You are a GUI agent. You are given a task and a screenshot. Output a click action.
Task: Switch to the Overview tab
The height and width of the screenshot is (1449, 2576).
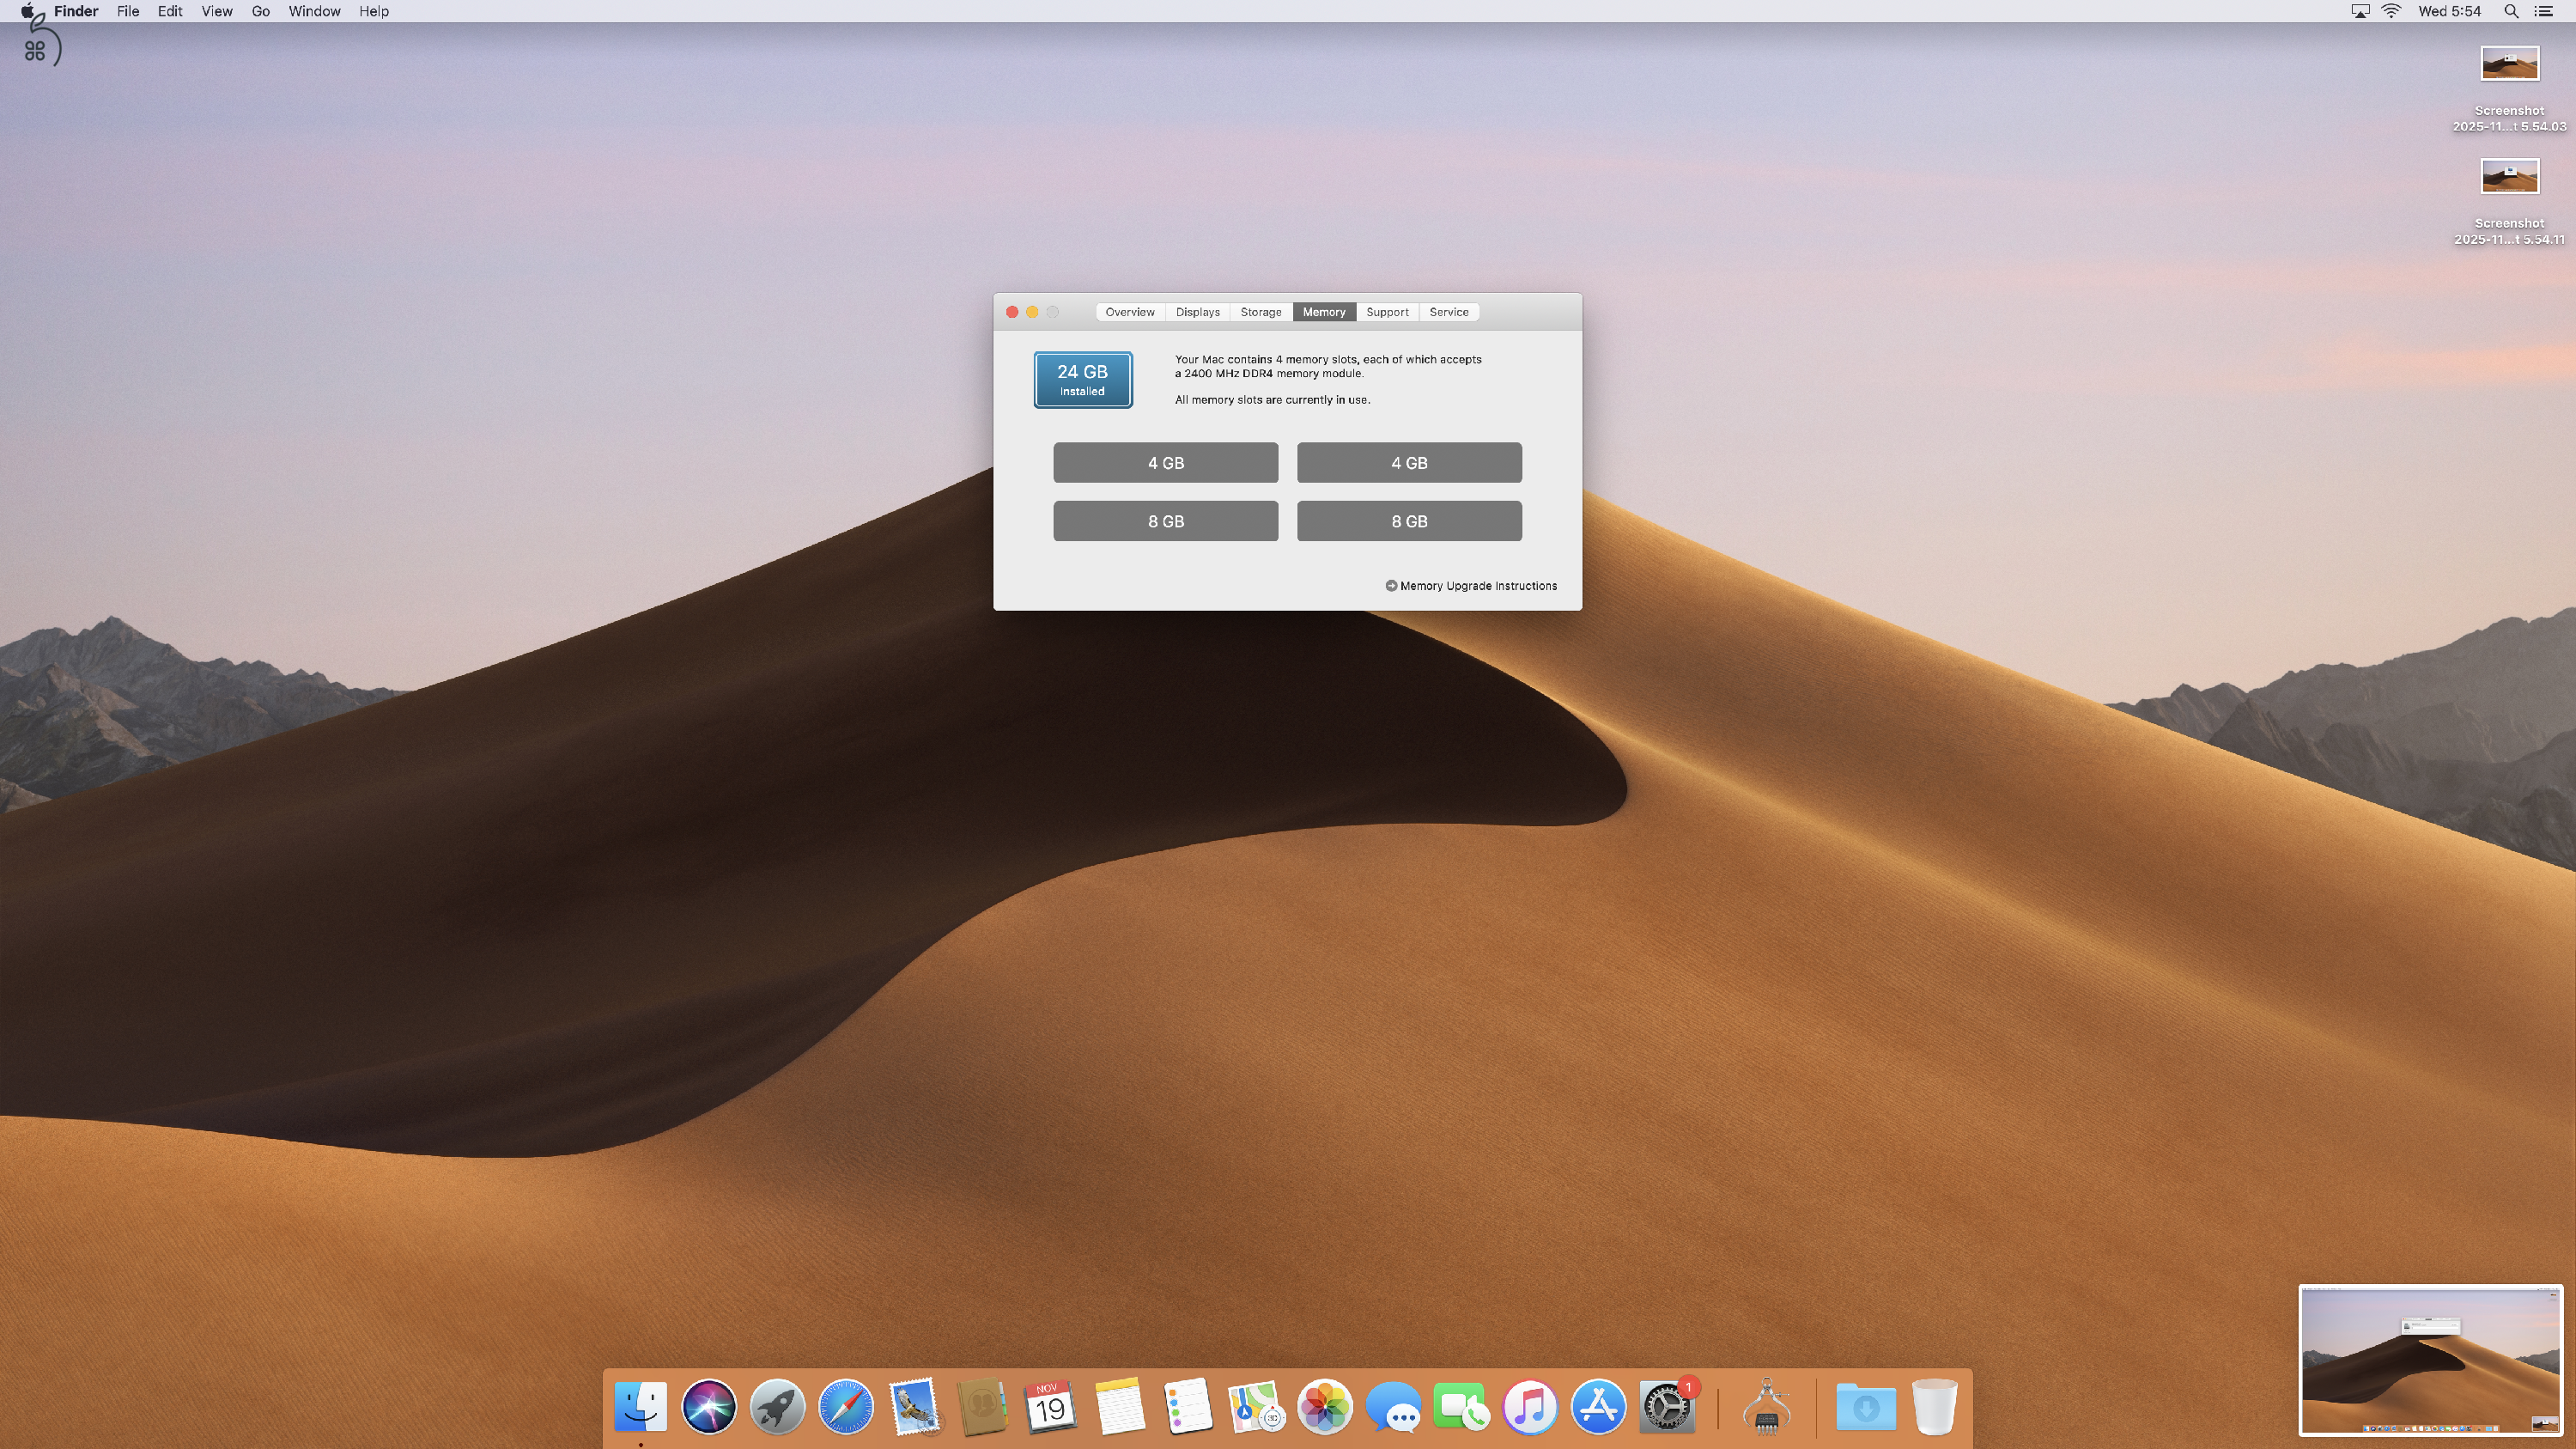(1129, 311)
